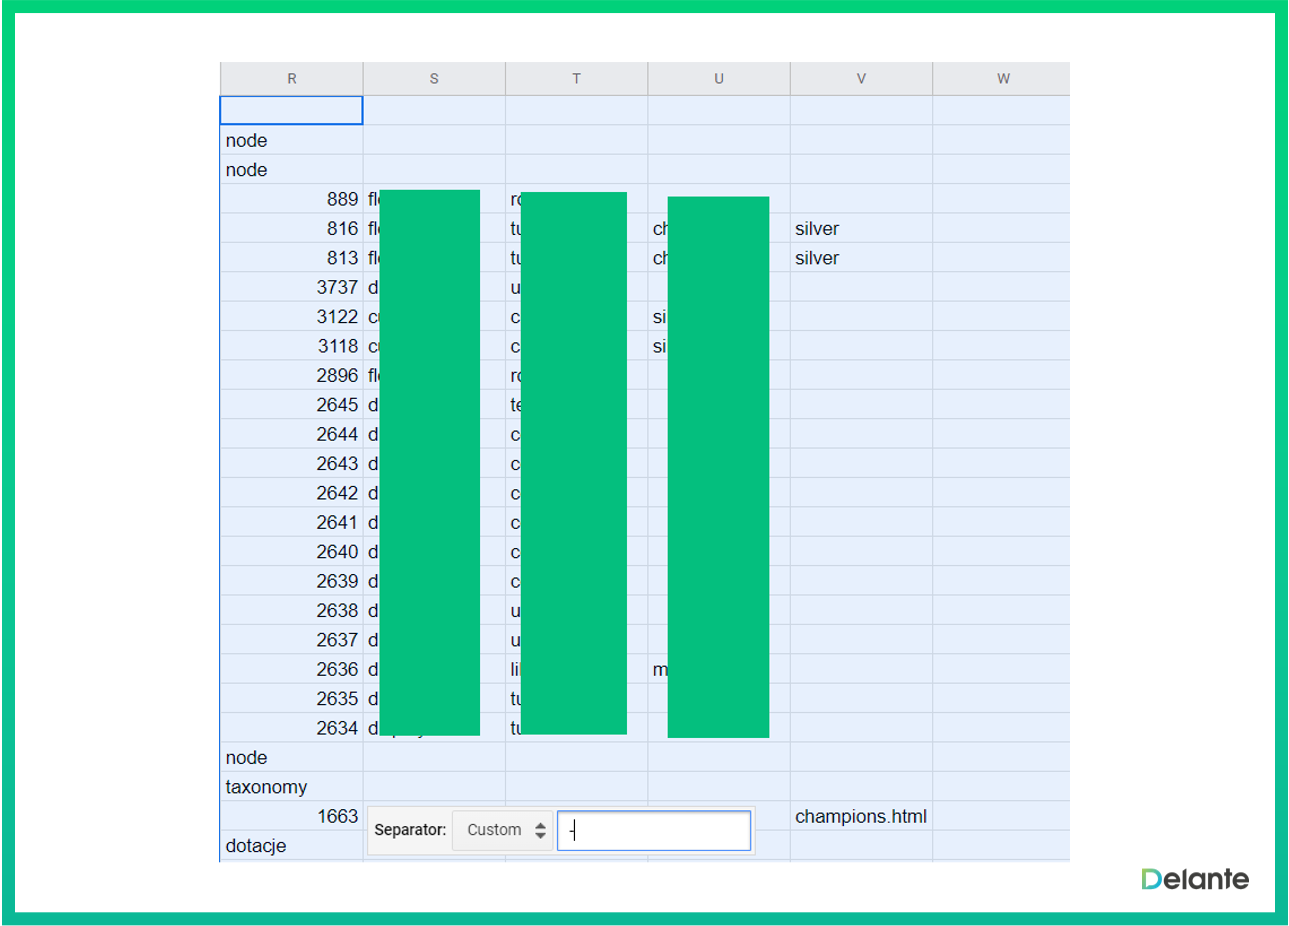Open the Separator Custom dropdown
The height and width of the screenshot is (926, 1289).
click(505, 830)
